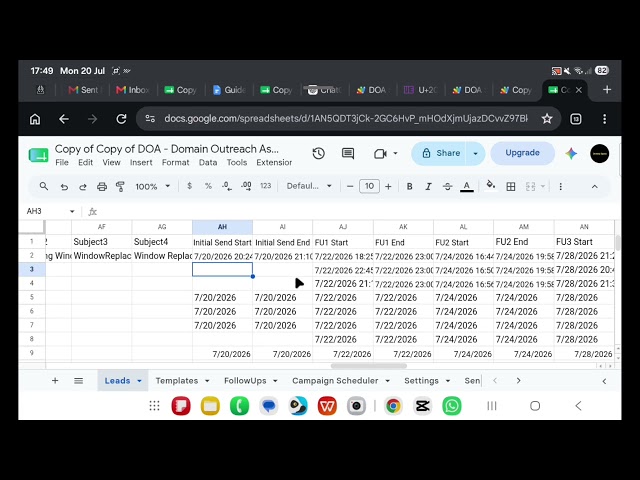Toggle bold formatting

(409, 187)
